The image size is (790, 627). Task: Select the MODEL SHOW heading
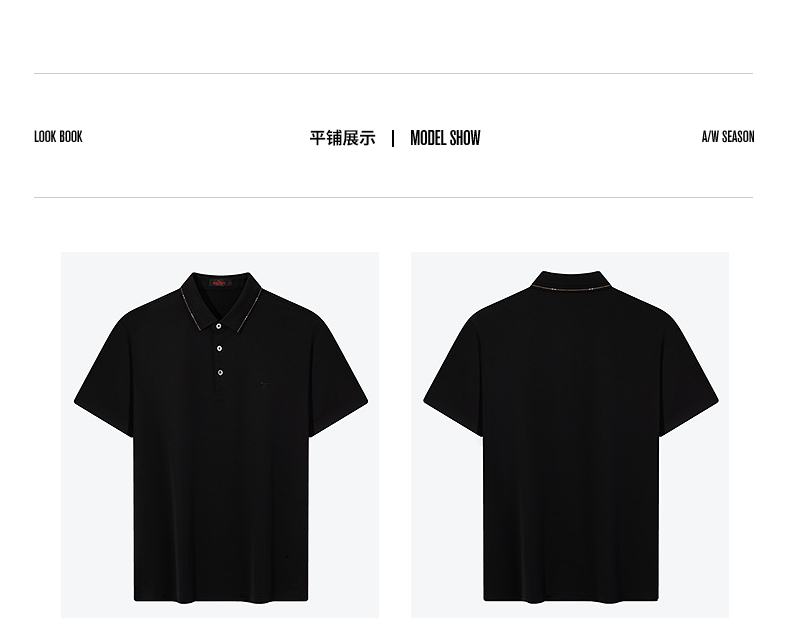pyautogui.click(x=445, y=138)
